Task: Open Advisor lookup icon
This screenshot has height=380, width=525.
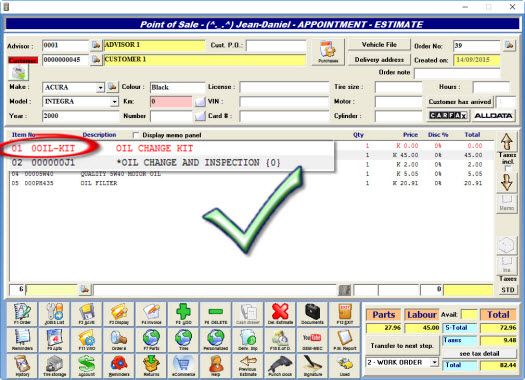Action: coord(96,45)
